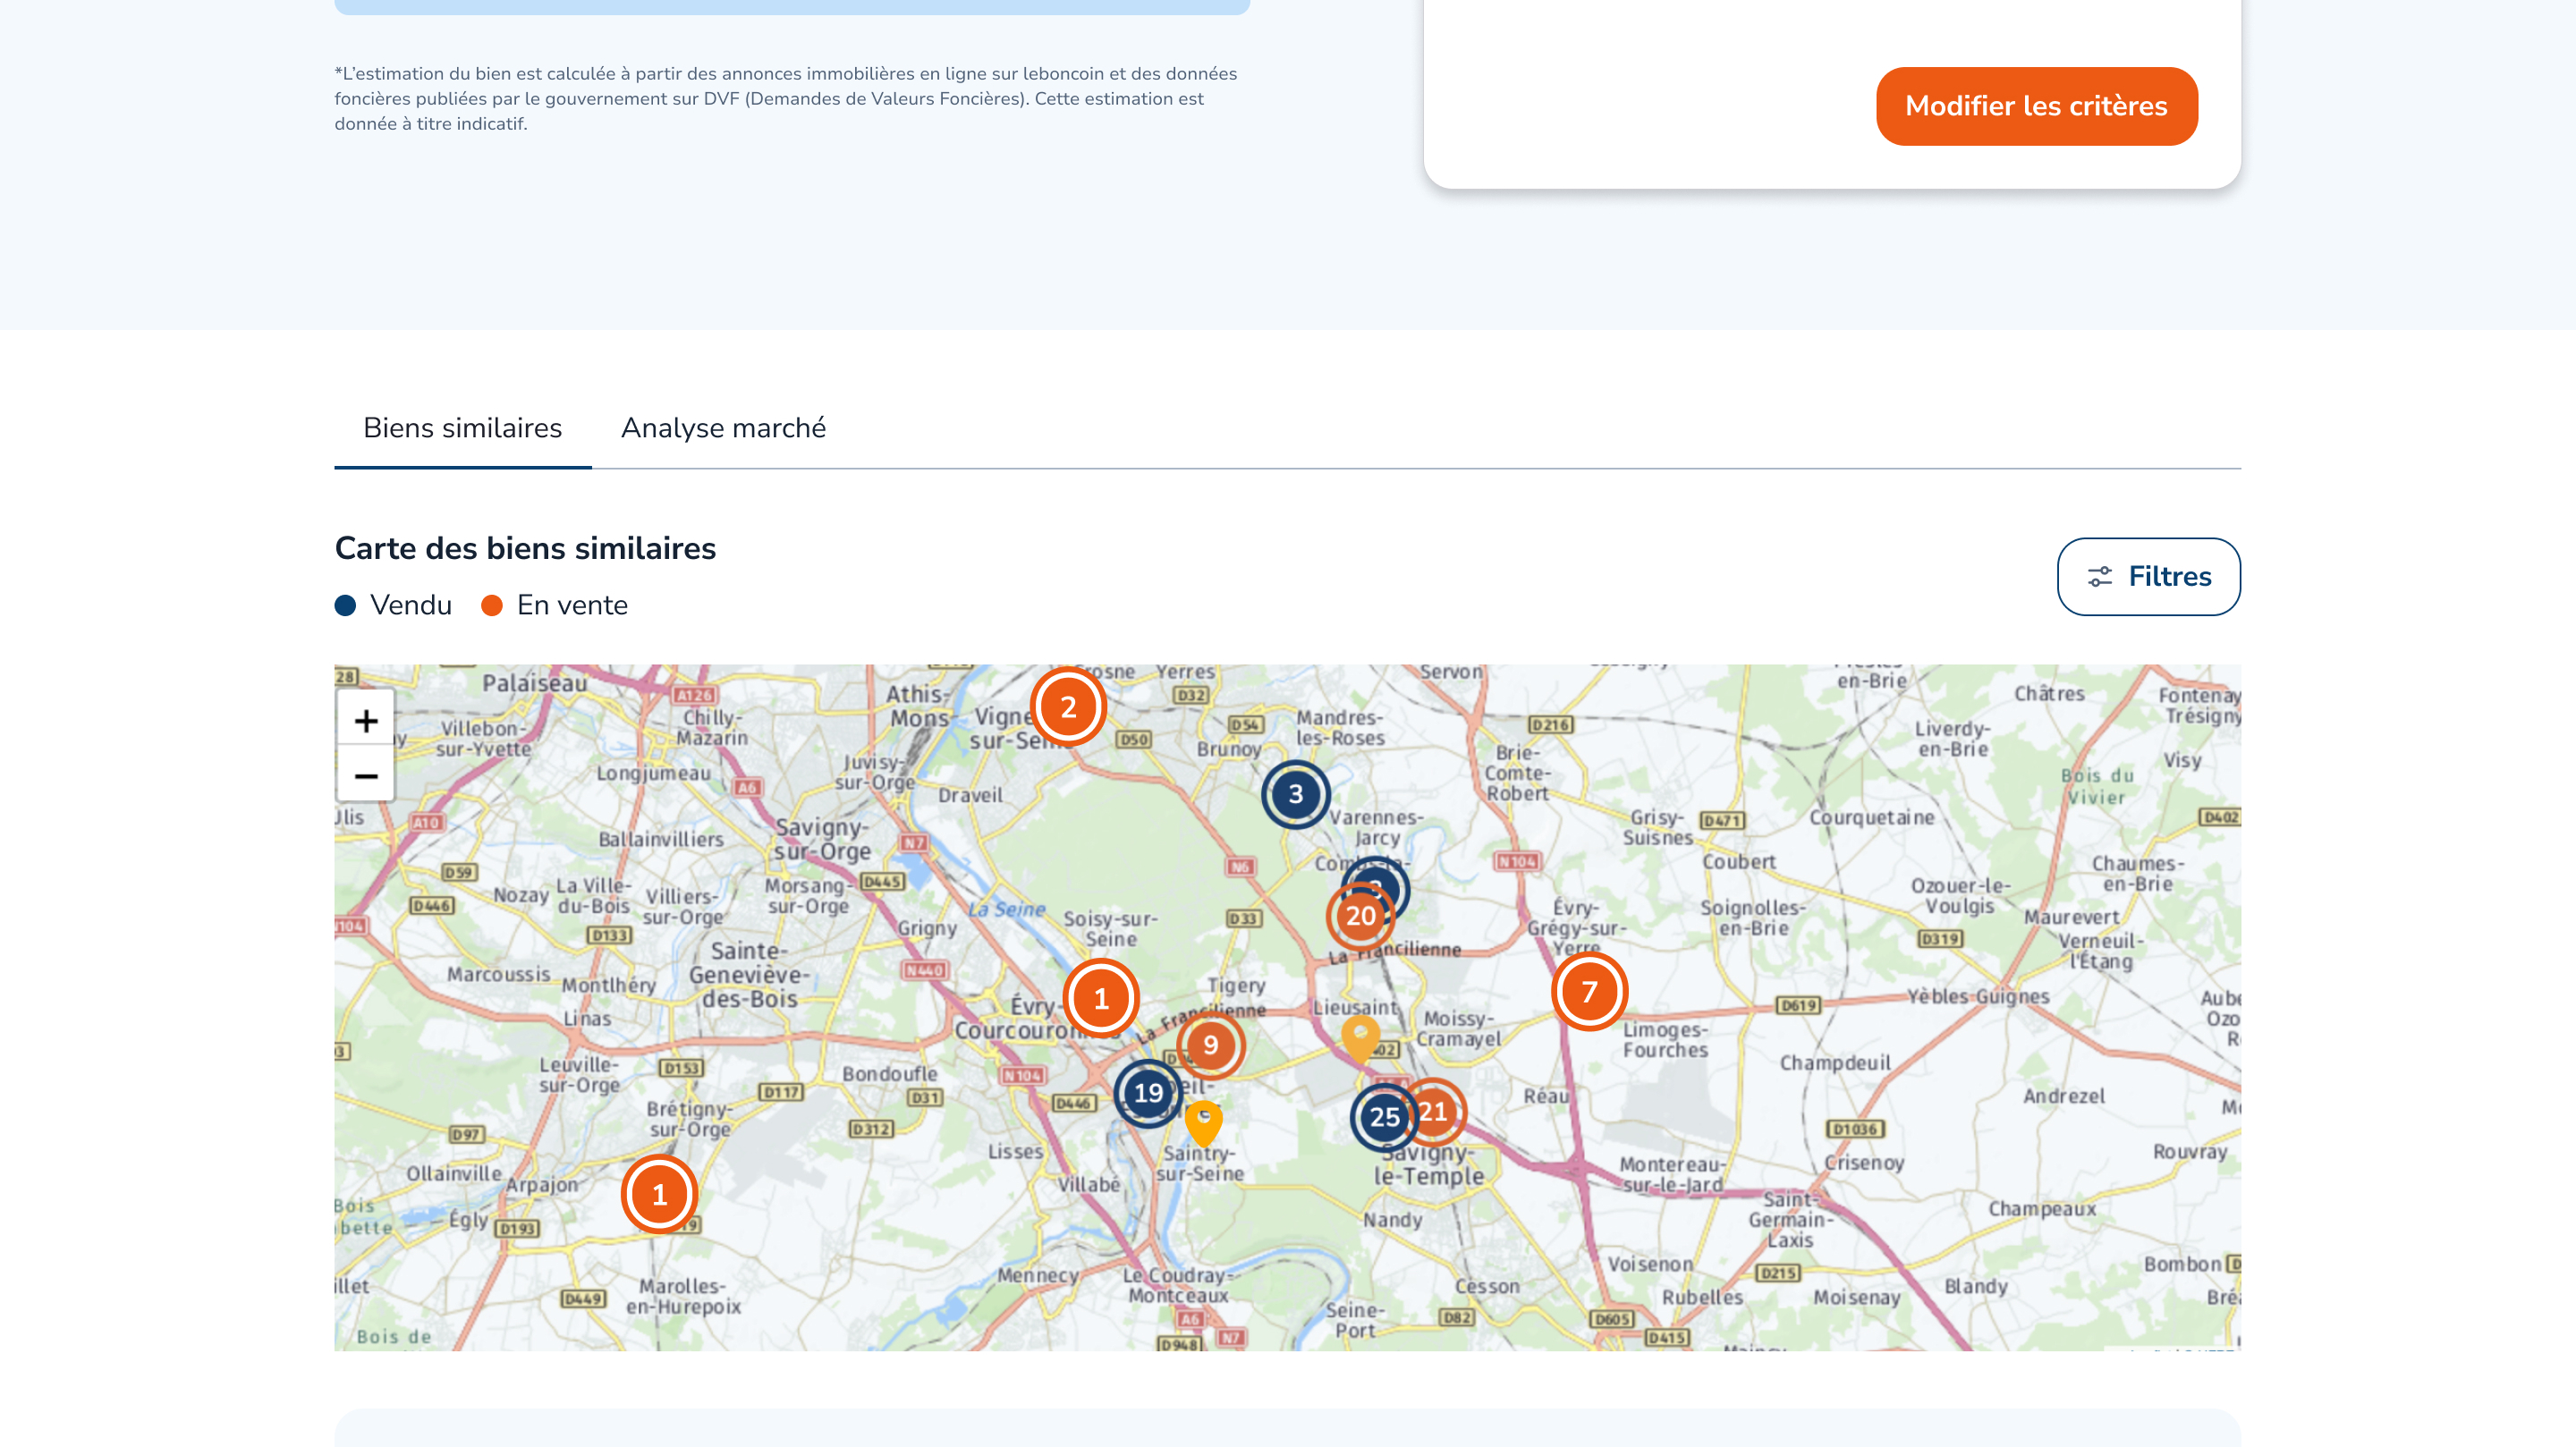The height and width of the screenshot is (1447, 2576).
Task: Click the orange marker 1 near Arpajon
Action: [659, 1194]
